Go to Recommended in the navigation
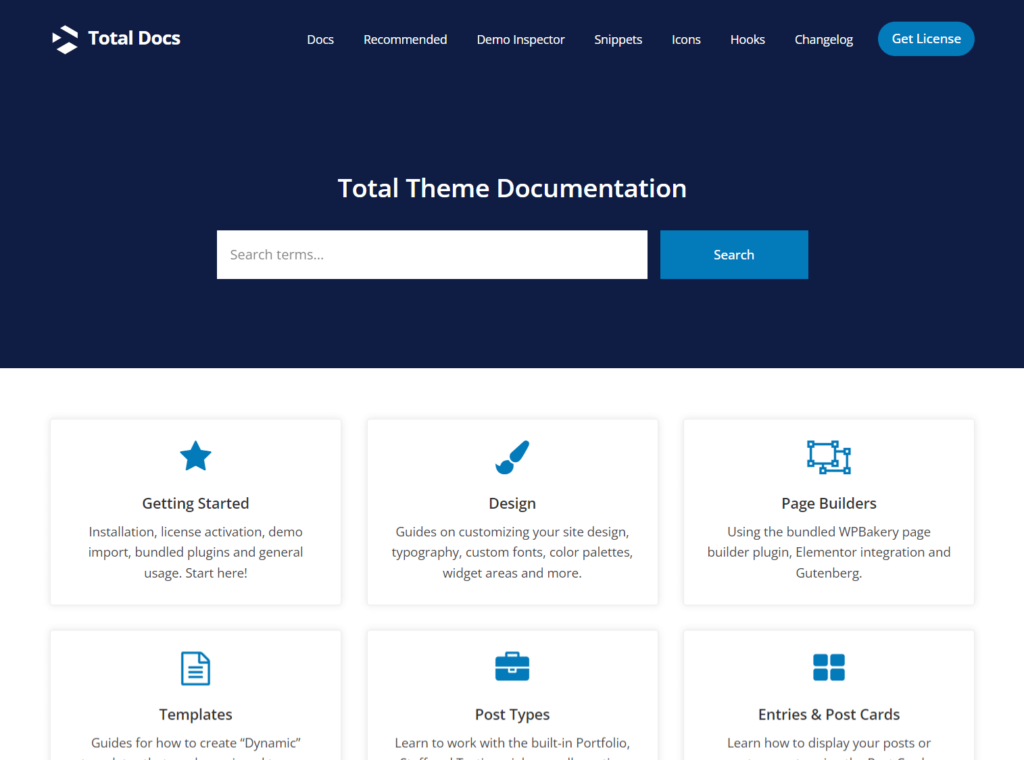This screenshot has width=1024, height=760. point(405,39)
